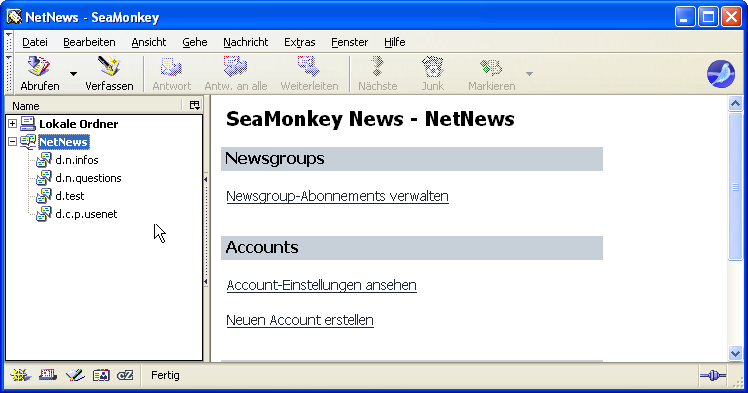Open the Abrufen dropdown arrow
The width and height of the screenshot is (748, 393).
pos(73,74)
